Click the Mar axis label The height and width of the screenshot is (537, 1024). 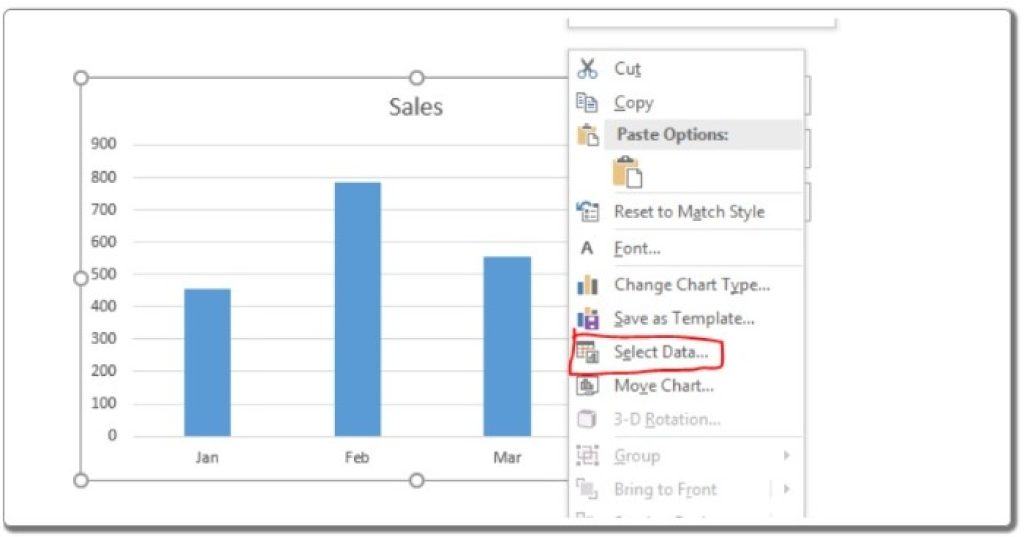(507, 457)
